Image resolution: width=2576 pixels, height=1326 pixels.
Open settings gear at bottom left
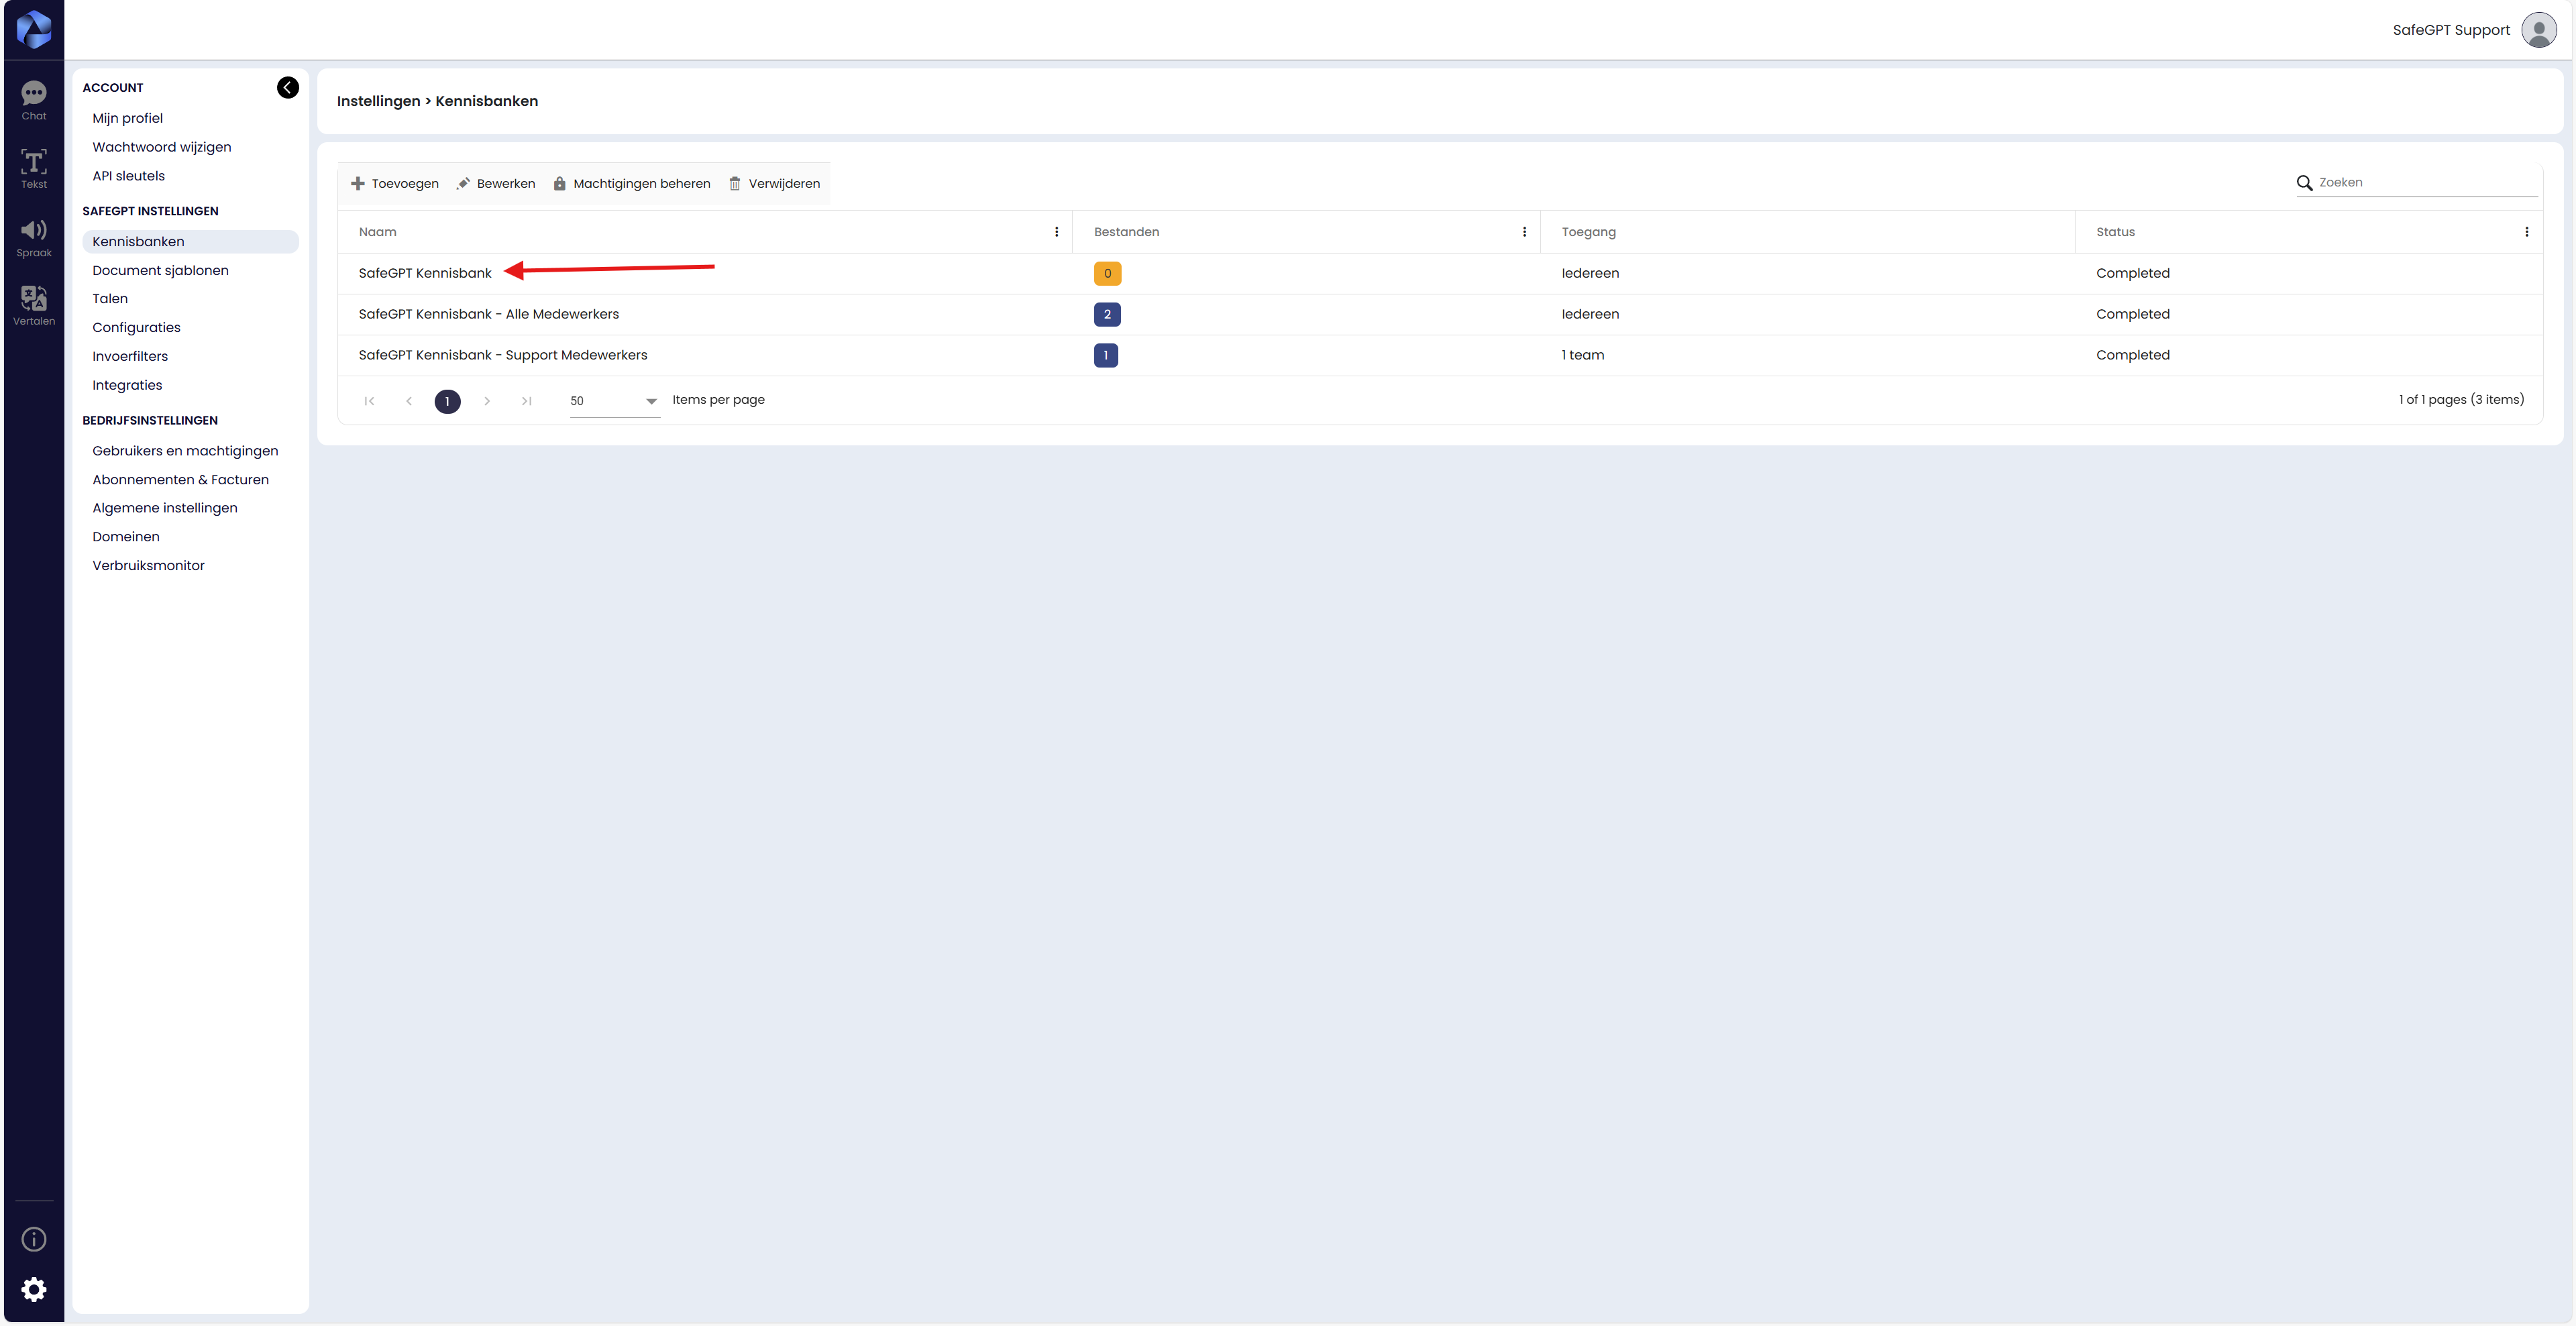(34, 1289)
